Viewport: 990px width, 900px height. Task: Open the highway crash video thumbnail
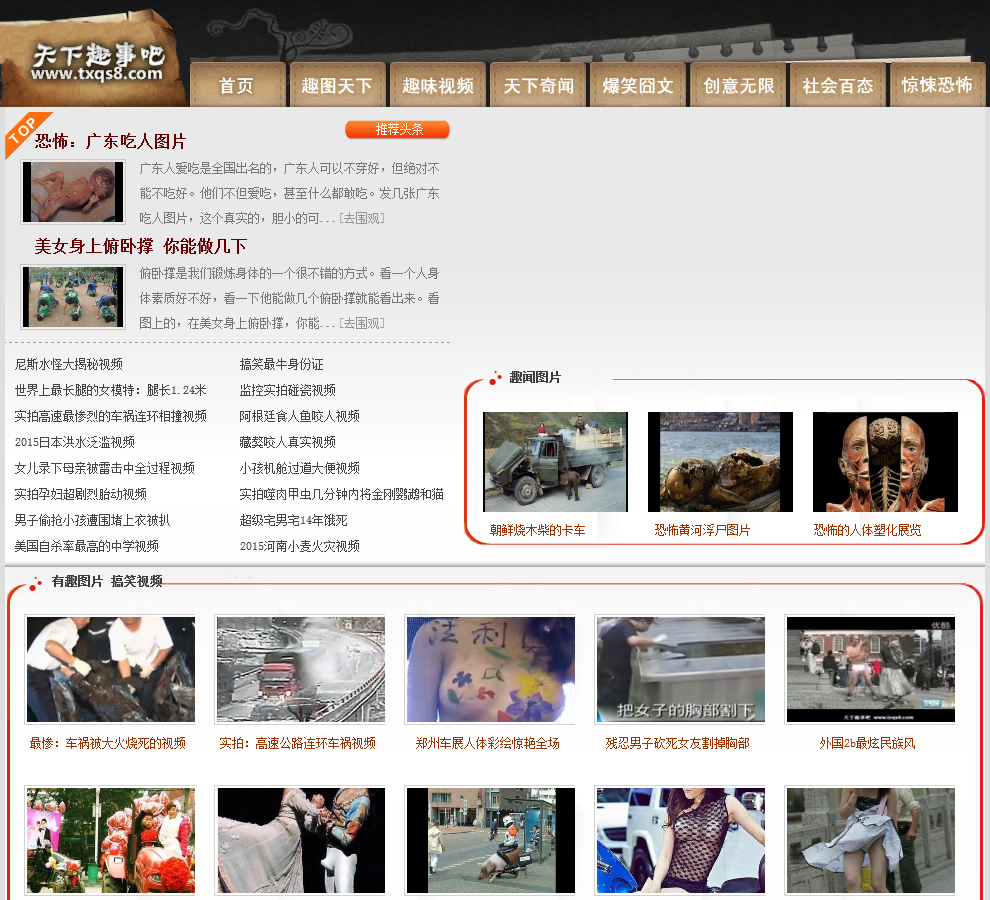pyautogui.click(x=301, y=669)
